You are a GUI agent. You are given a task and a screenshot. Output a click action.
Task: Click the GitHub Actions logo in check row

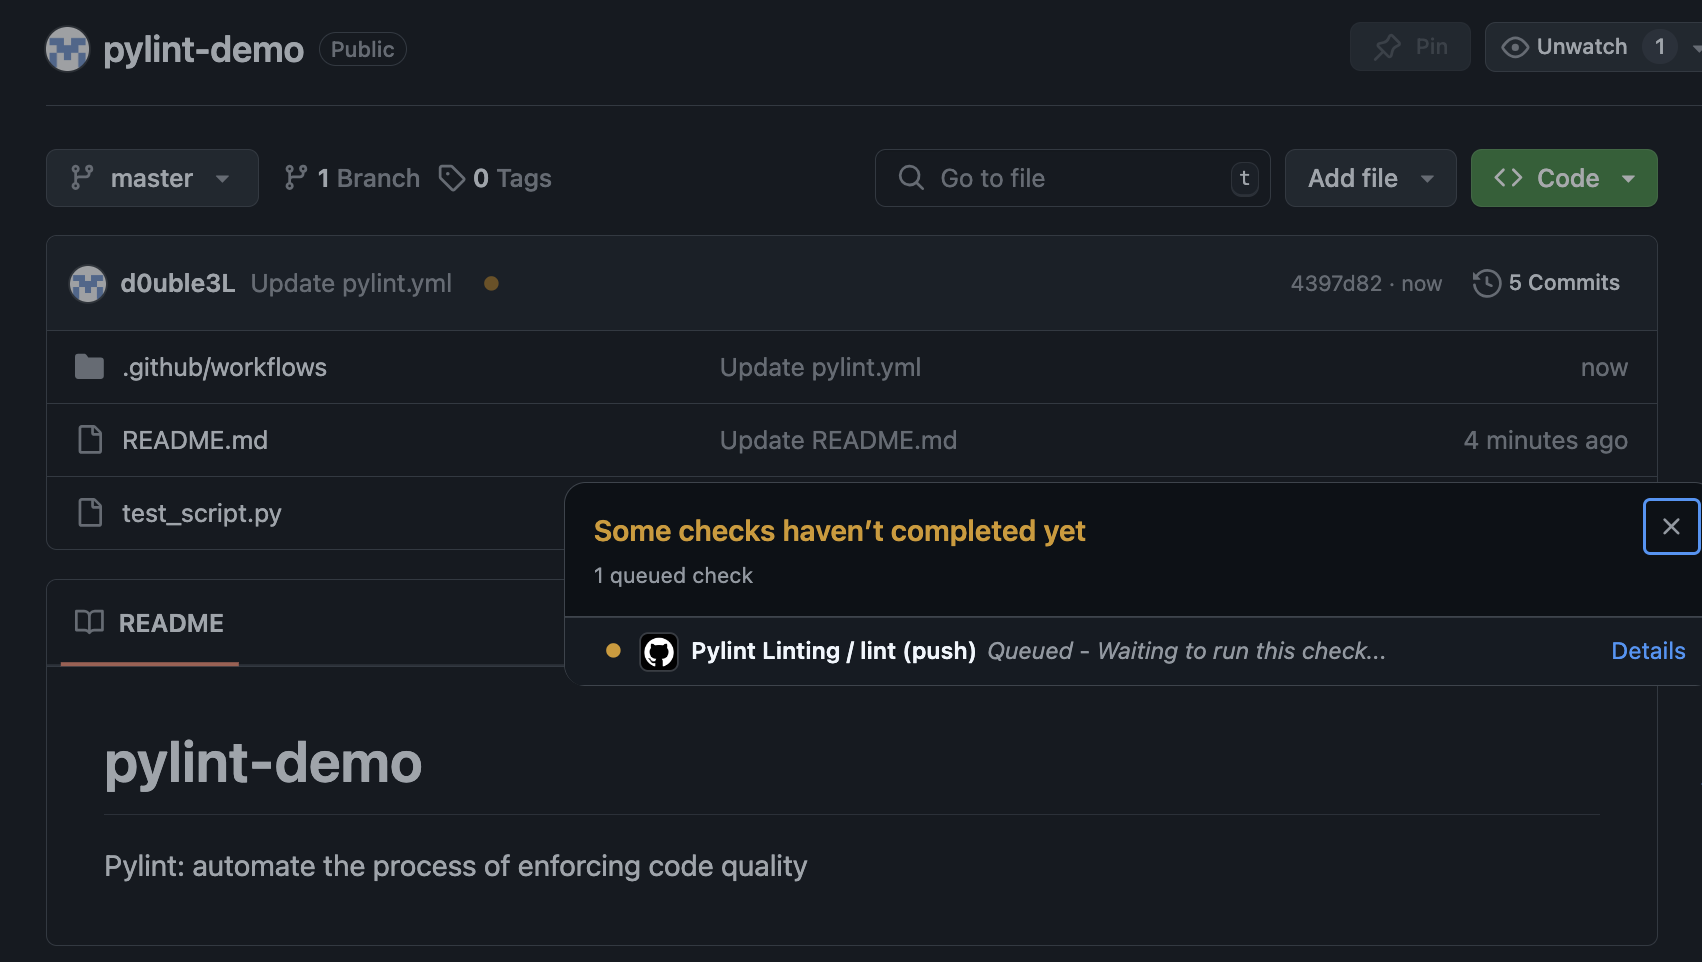pyautogui.click(x=659, y=652)
